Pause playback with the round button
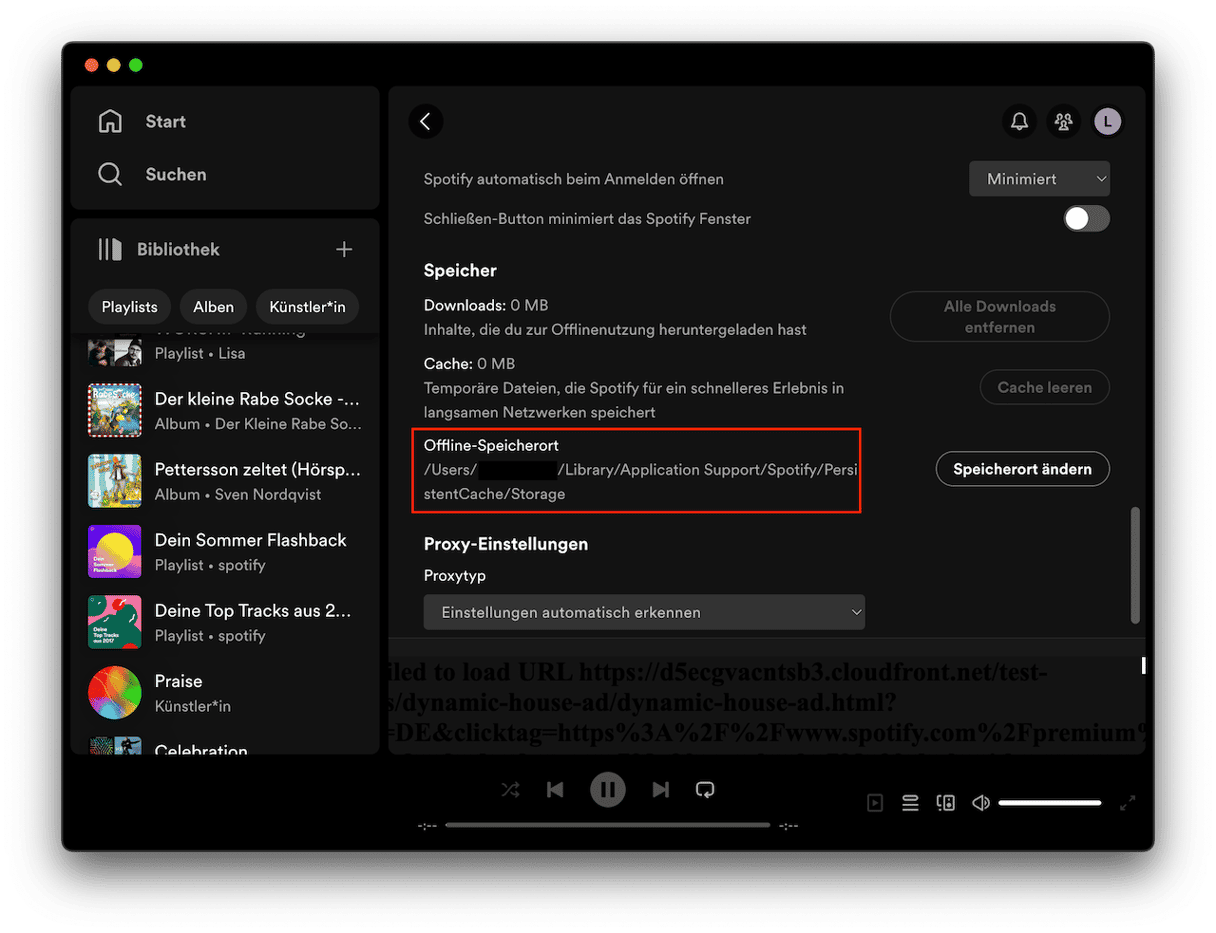Image resolution: width=1216 pixels, height=933 pixels. pyautogui.click(x=607, y=790)
